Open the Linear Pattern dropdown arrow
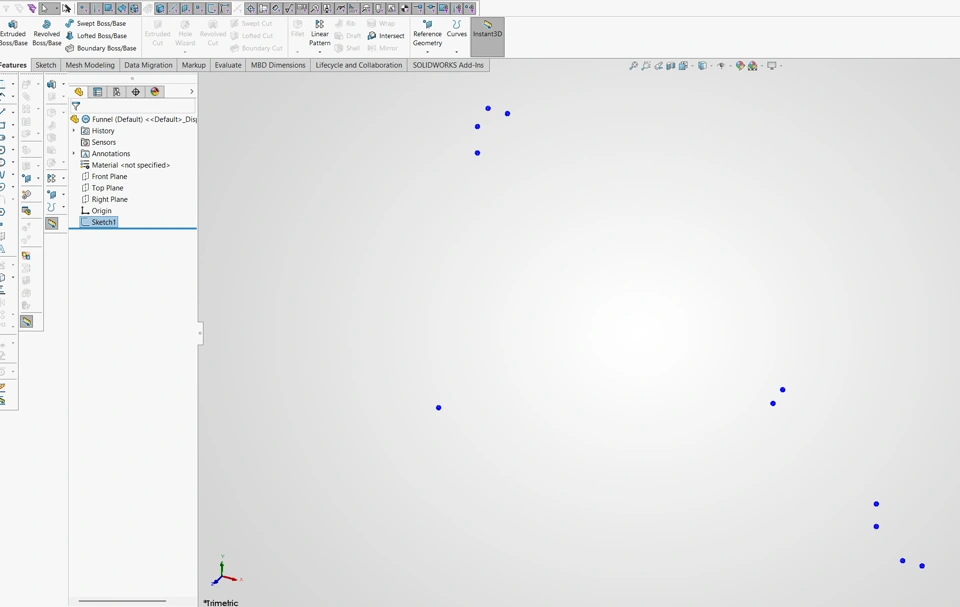This screenshot has width=960, height=607. click(320, 52)
